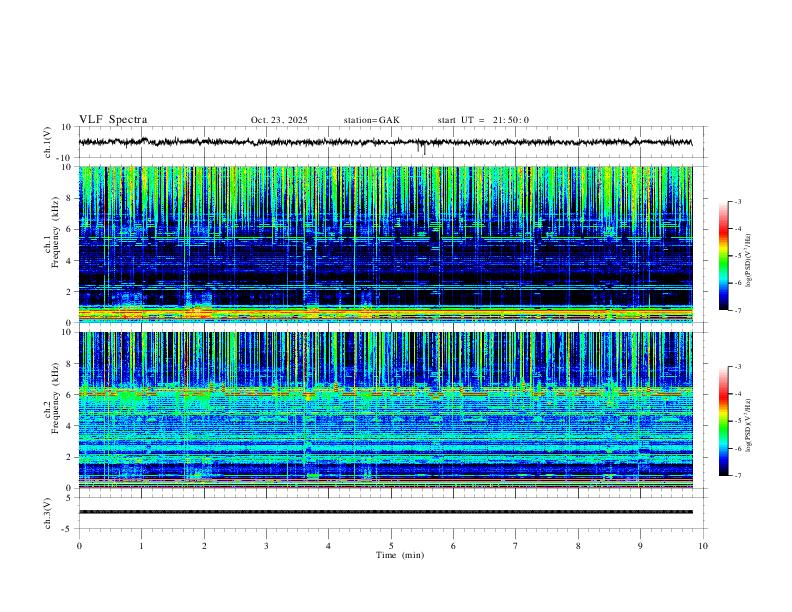Screen dimensions: 792x612
Task: Click the "-7" label on ch.2 colorbar
Action: point(737,476)
